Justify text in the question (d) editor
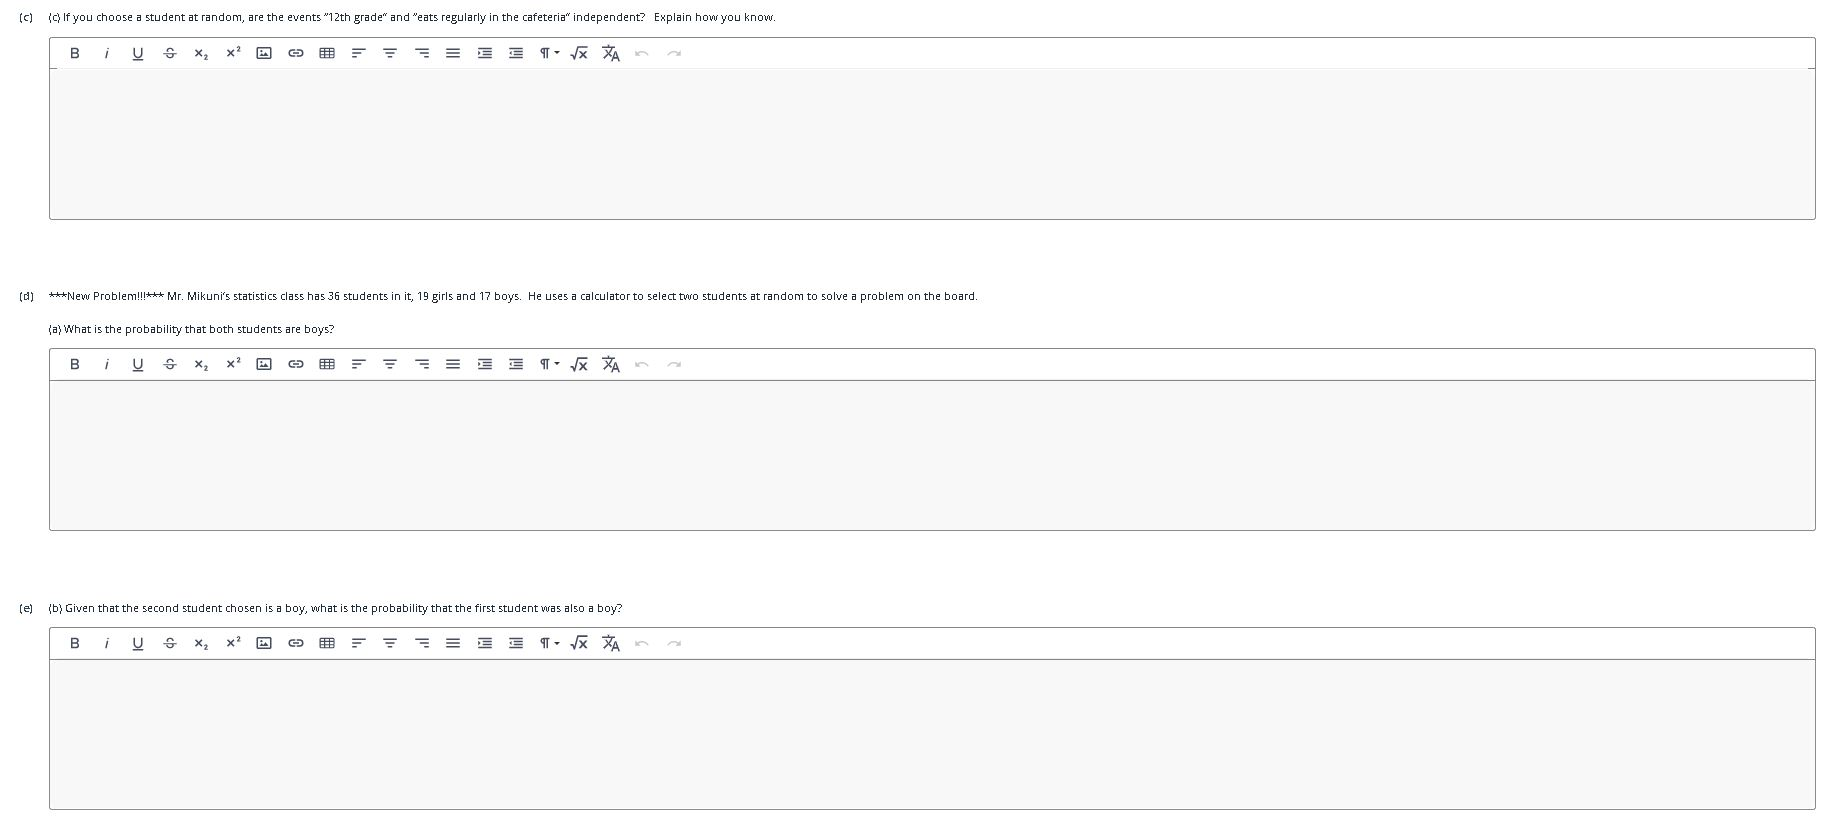 coord(453,364)
